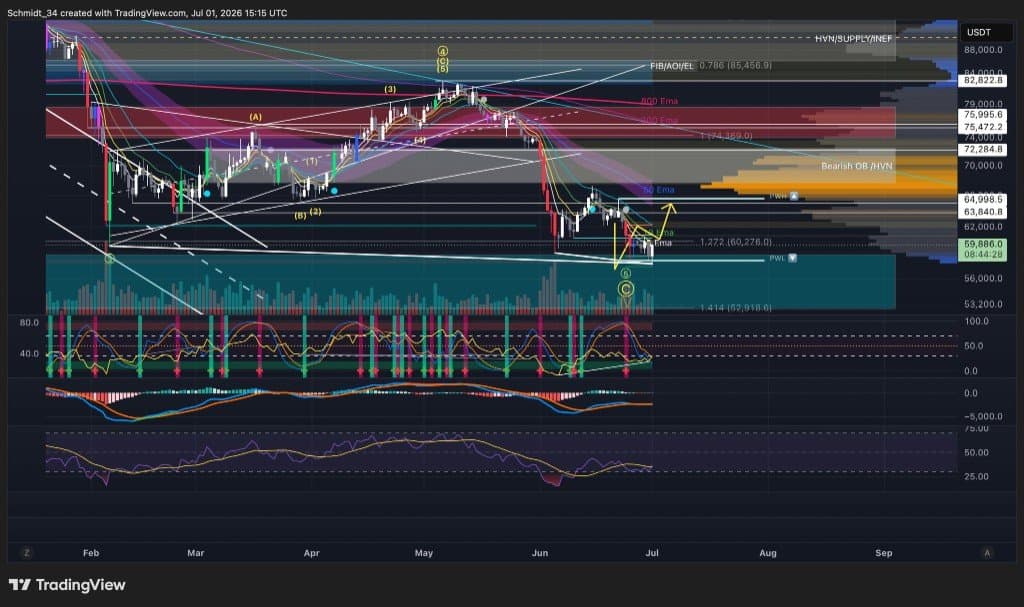The image size is (1024, 607).
Task: Click 88,000.0 on the price axis
Action: coord(983,50)
